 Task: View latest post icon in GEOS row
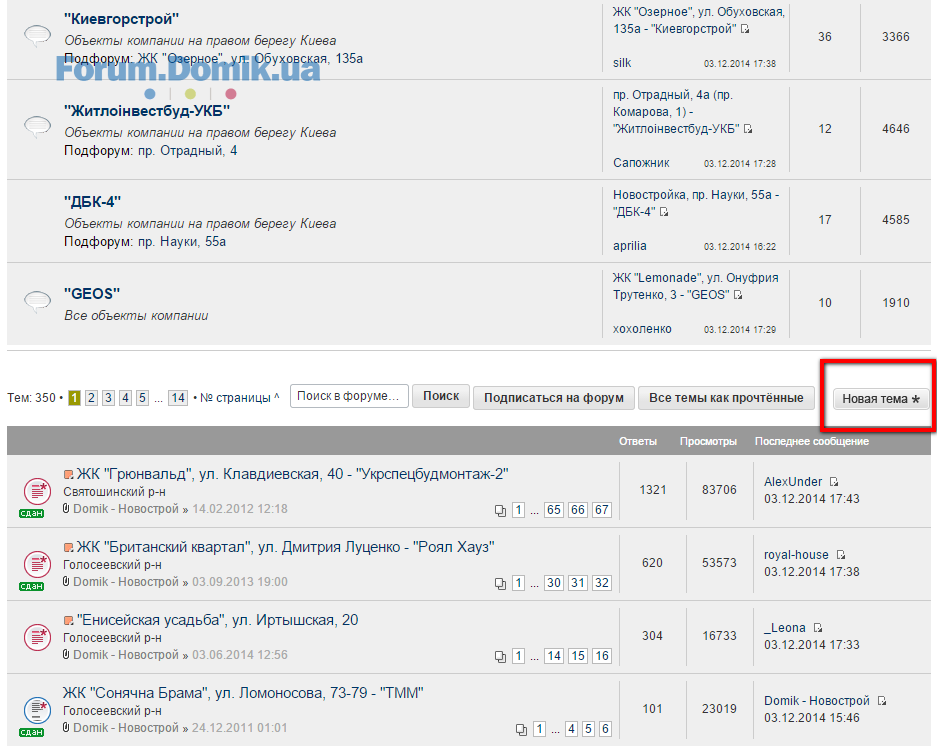click(x=738, y=295)
